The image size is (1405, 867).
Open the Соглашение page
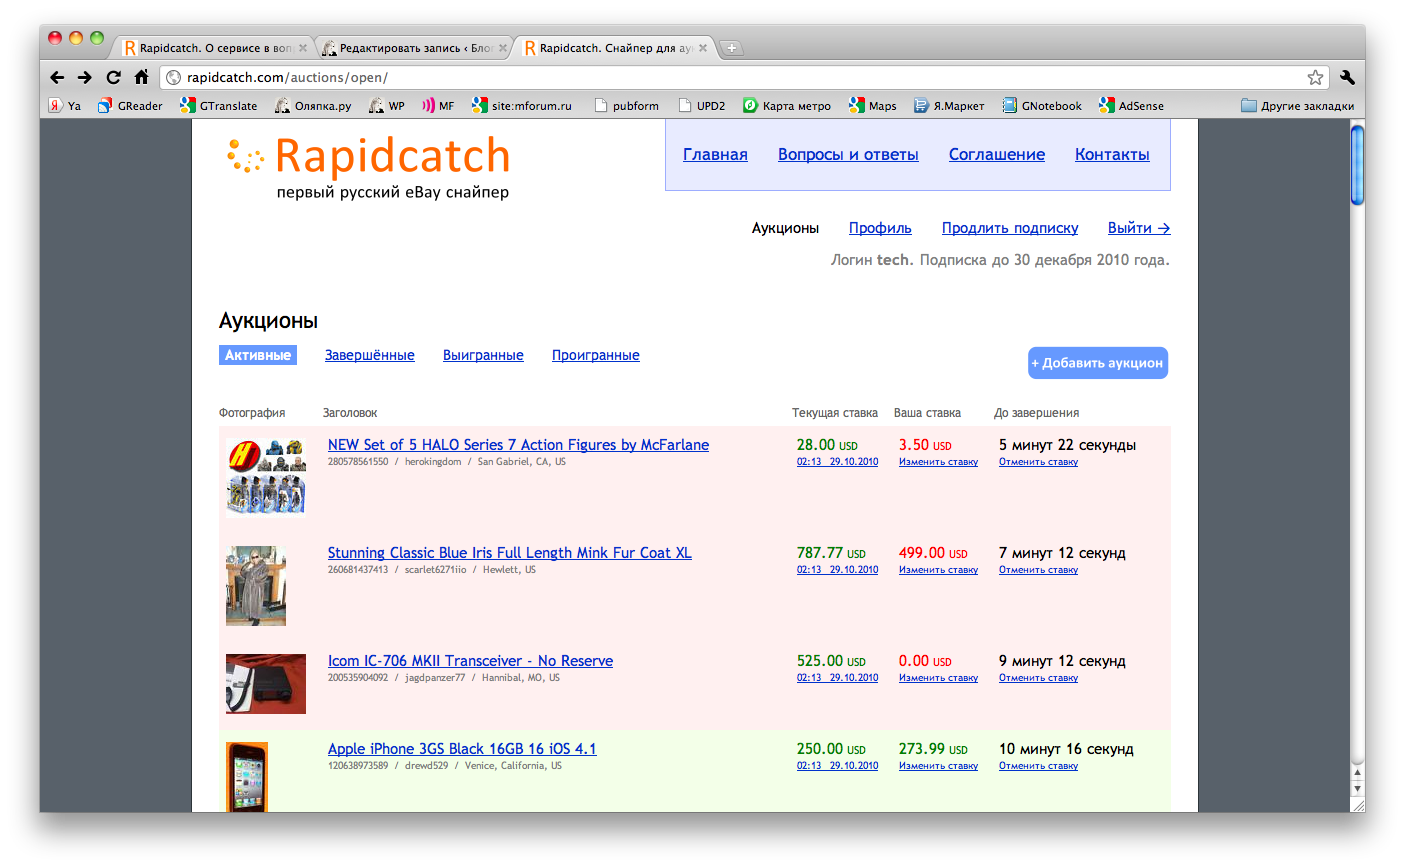997,154
